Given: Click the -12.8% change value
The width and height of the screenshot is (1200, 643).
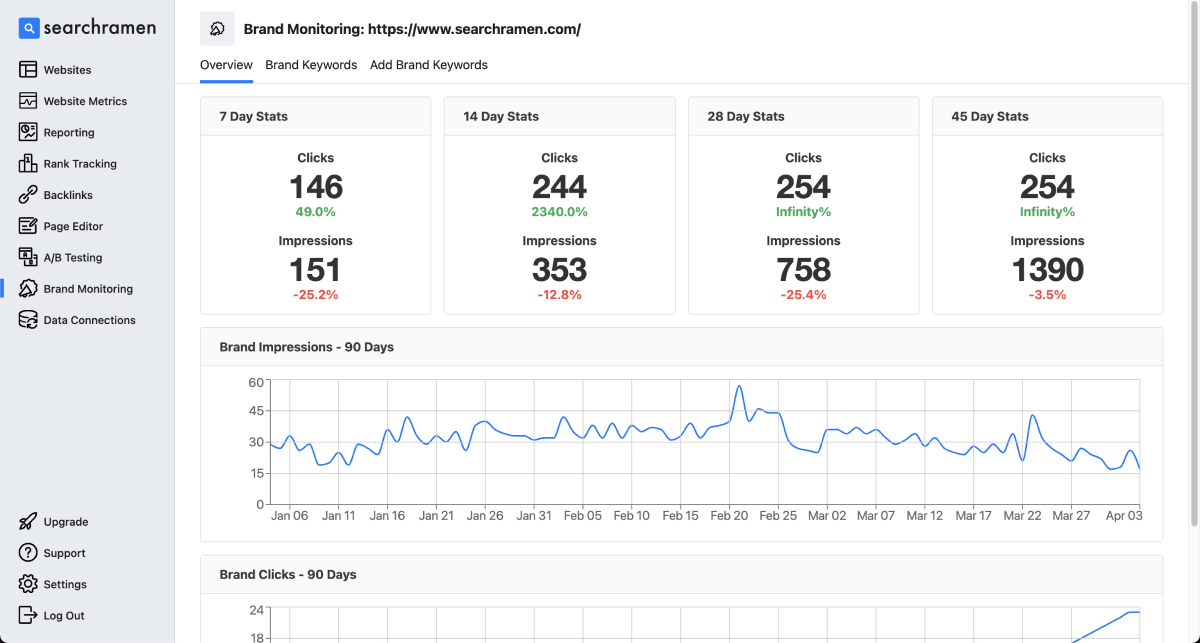Looking at the screenshot, I should click(x=560, y=295).
